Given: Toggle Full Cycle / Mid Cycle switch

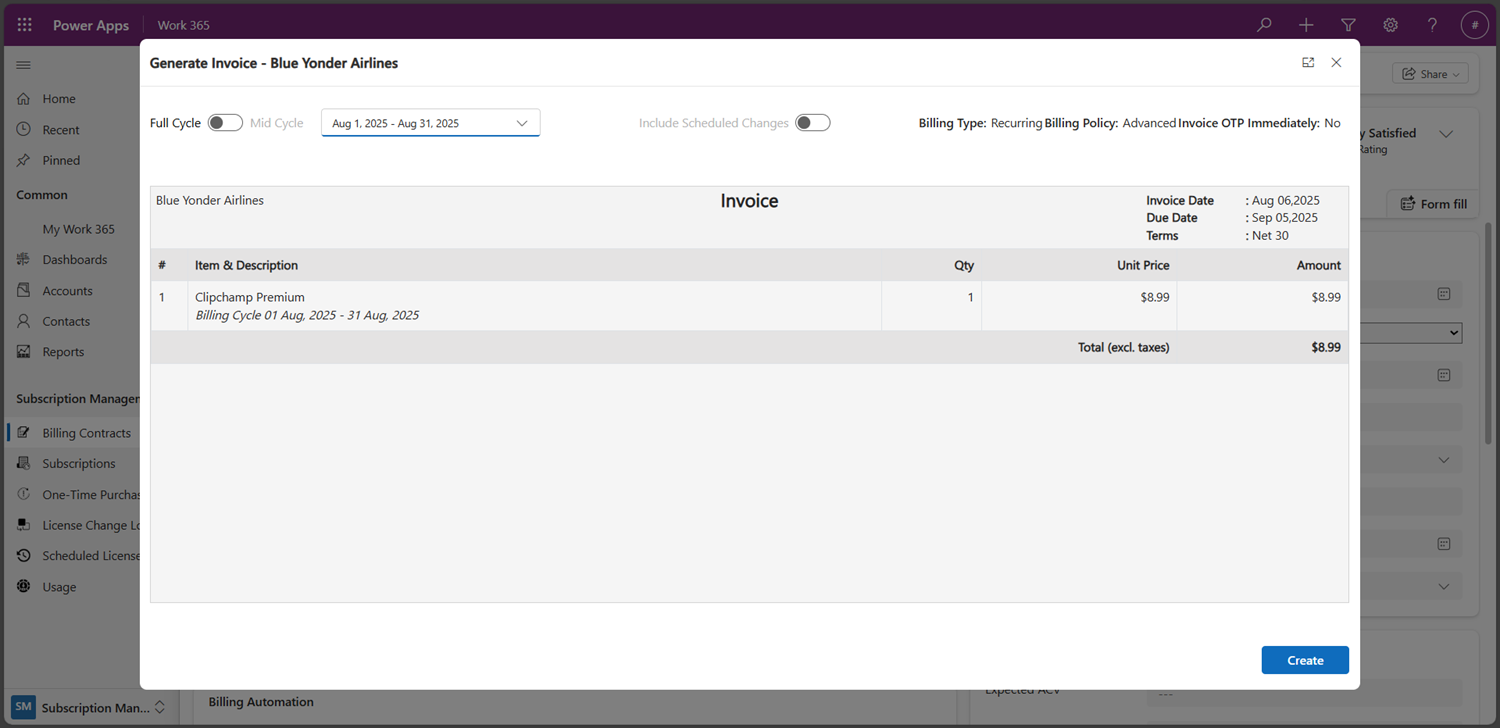Looking at the screenshot, I should point(225,123).
